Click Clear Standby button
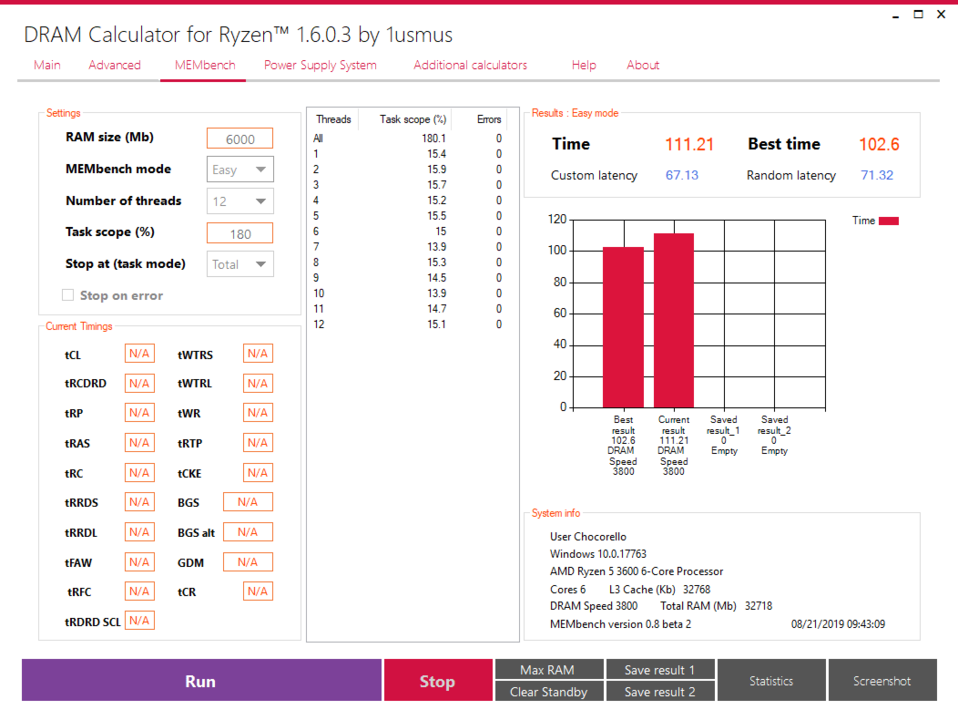 549,691
